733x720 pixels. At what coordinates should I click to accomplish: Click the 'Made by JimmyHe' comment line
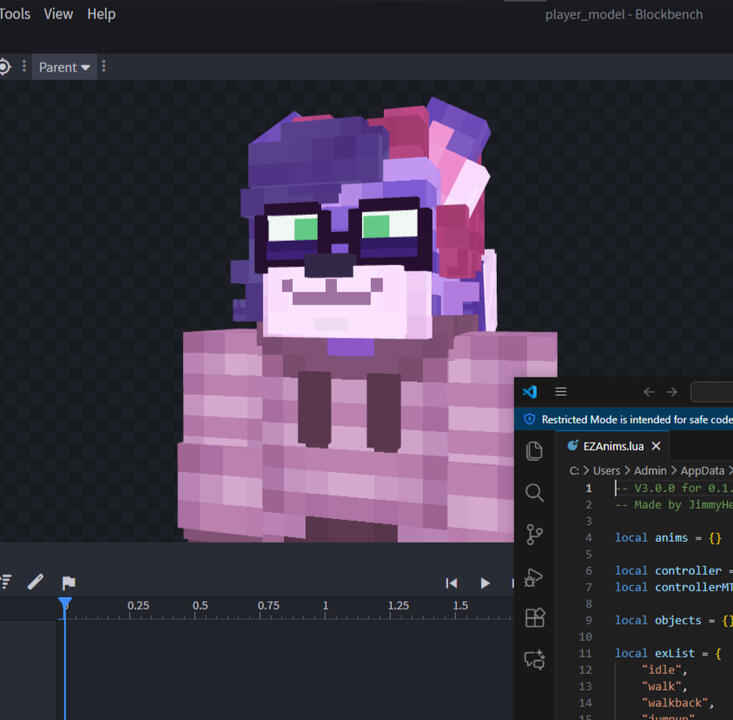(x=674, y=505)
